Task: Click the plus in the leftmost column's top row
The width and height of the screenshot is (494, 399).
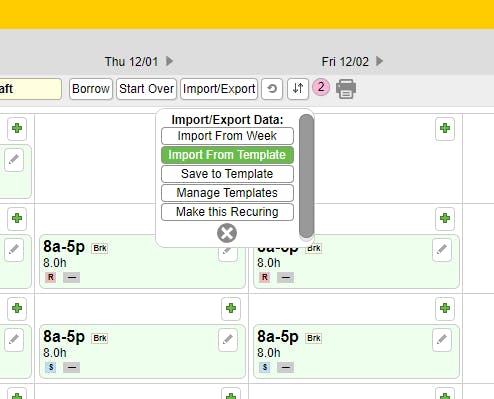Action: click(17, 128)
